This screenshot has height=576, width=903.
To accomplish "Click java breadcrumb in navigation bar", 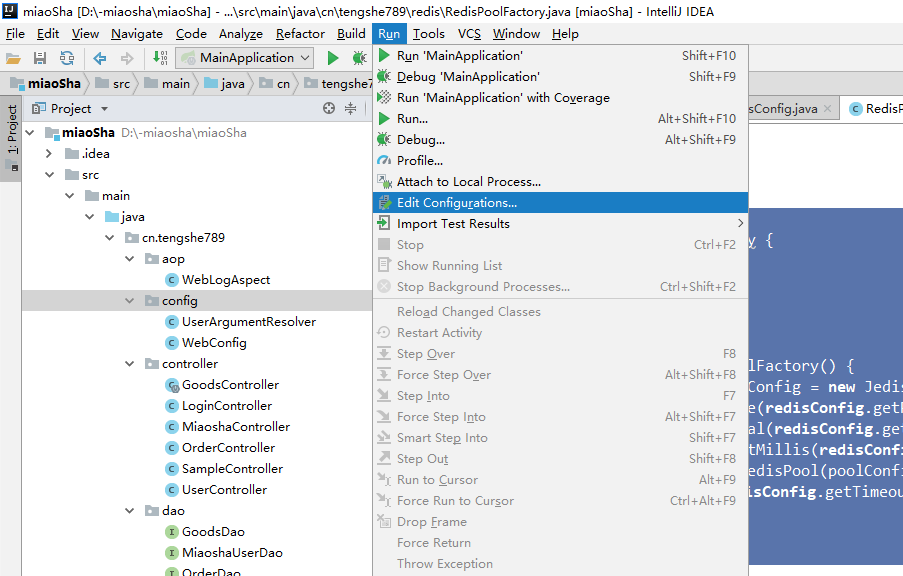I will tap(225, 84).
